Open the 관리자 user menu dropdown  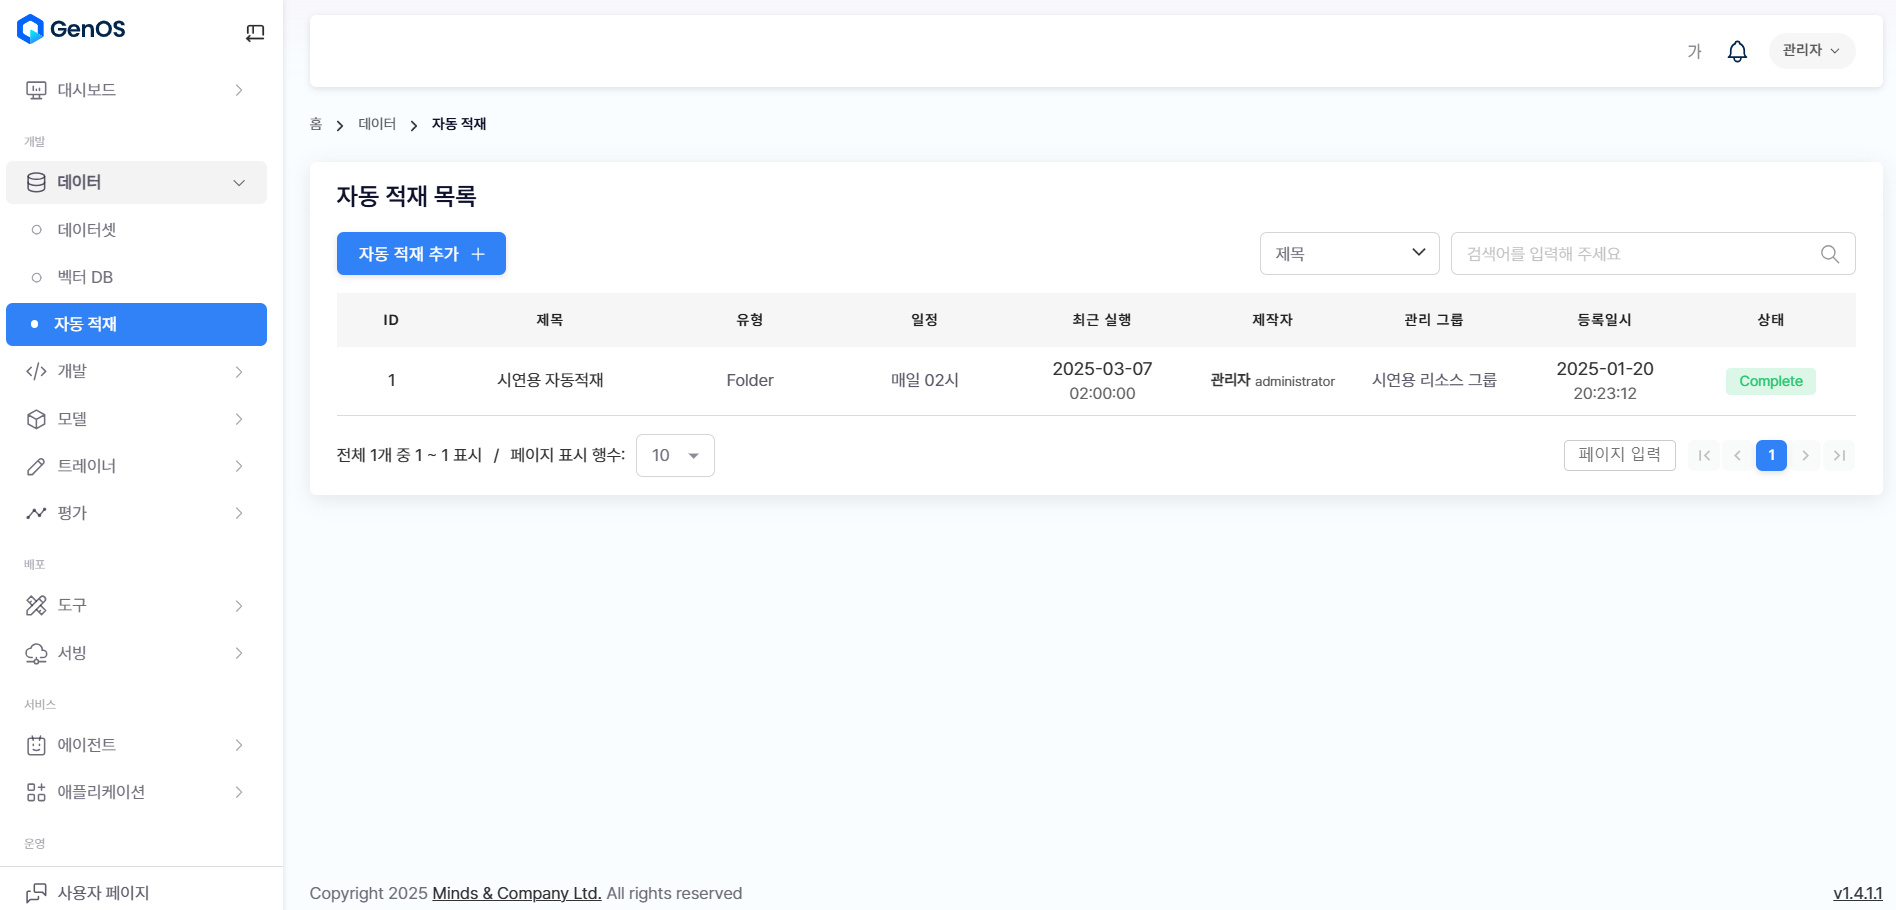(1811, 51)
